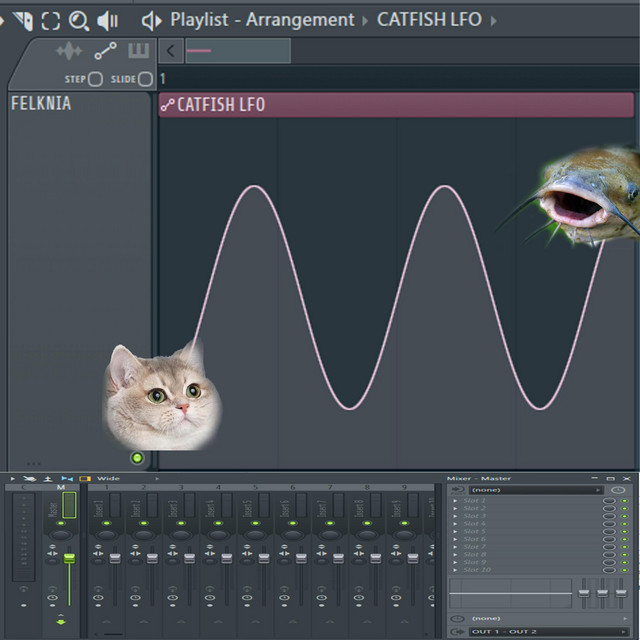Click the back arrow button near timeline
Screen dimensions: 640x640
tap(170, 51)
